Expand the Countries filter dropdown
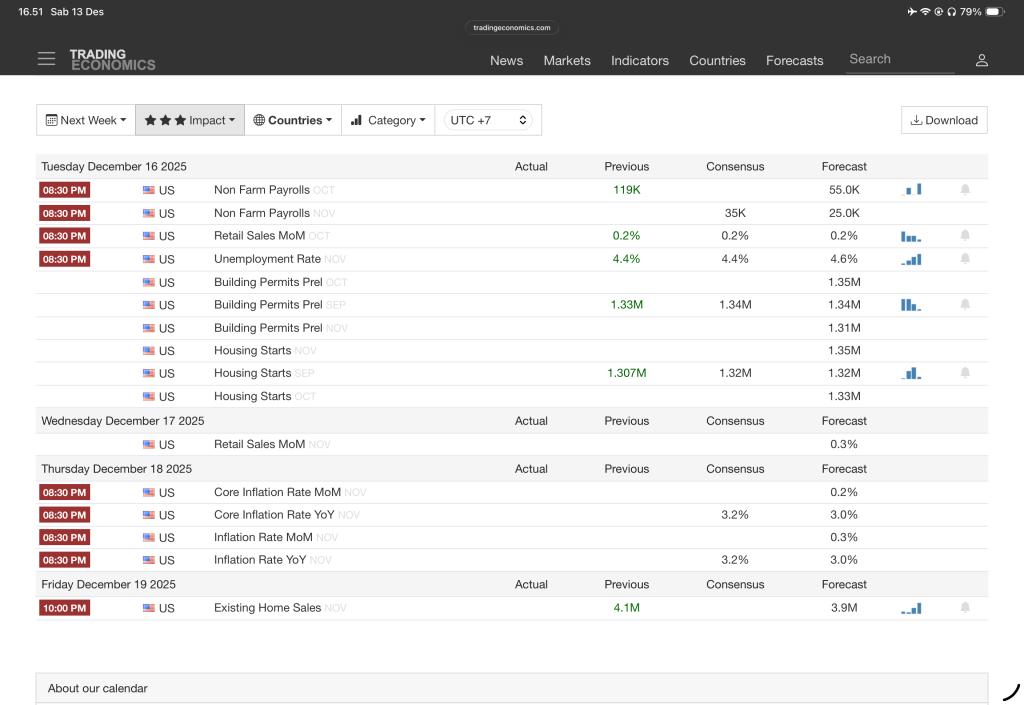This screenshot has width=1024, height=705. click(293, 120)
